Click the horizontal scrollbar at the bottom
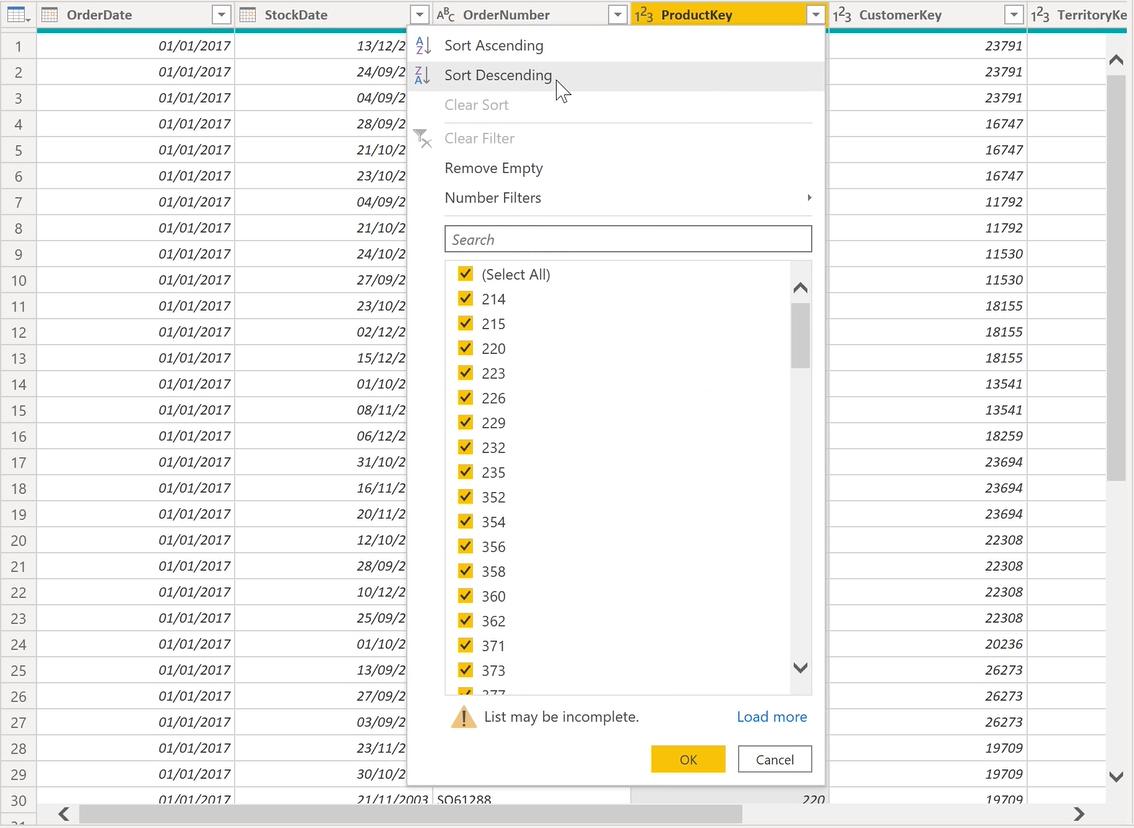Screen dimensions: 1134x828 (x=410, y=814)
